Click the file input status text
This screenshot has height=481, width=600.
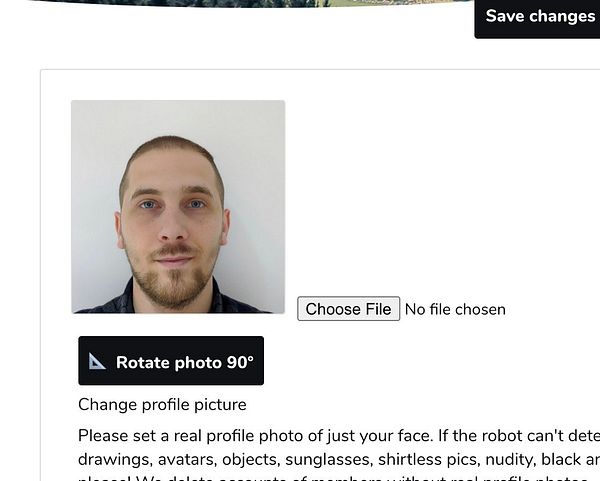[455, 310]
